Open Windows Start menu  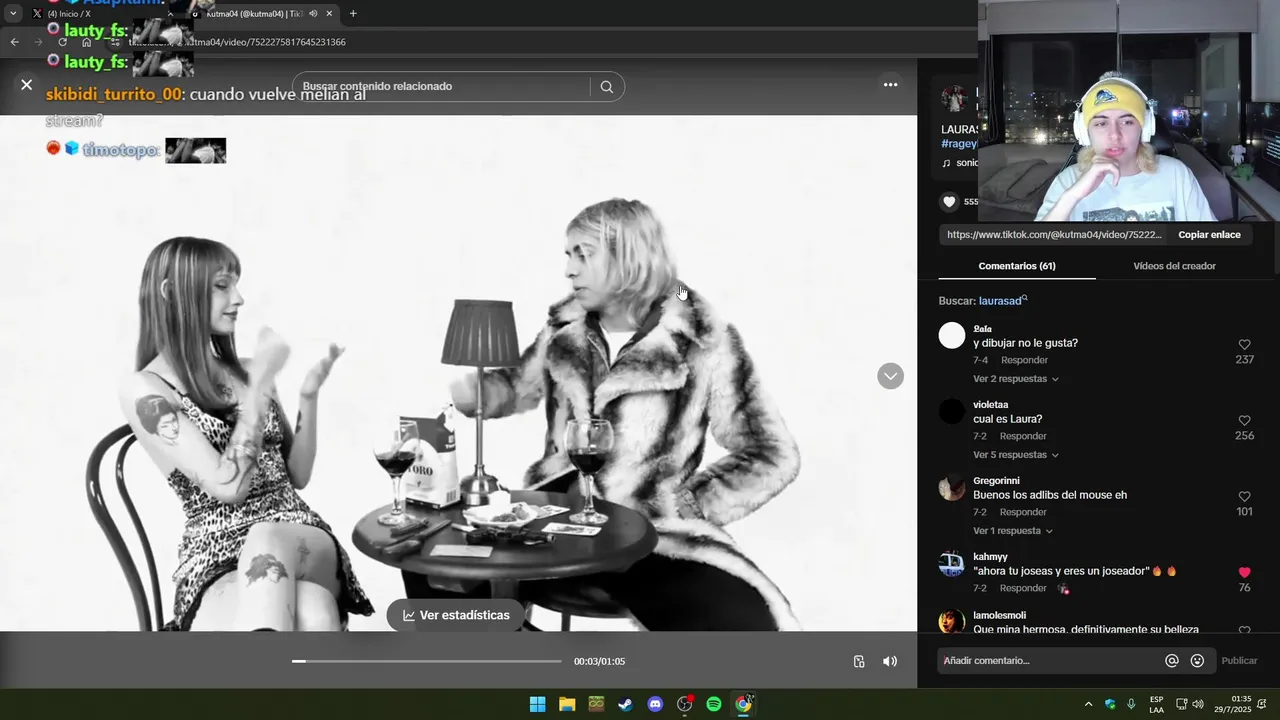(x=537, y=704)
